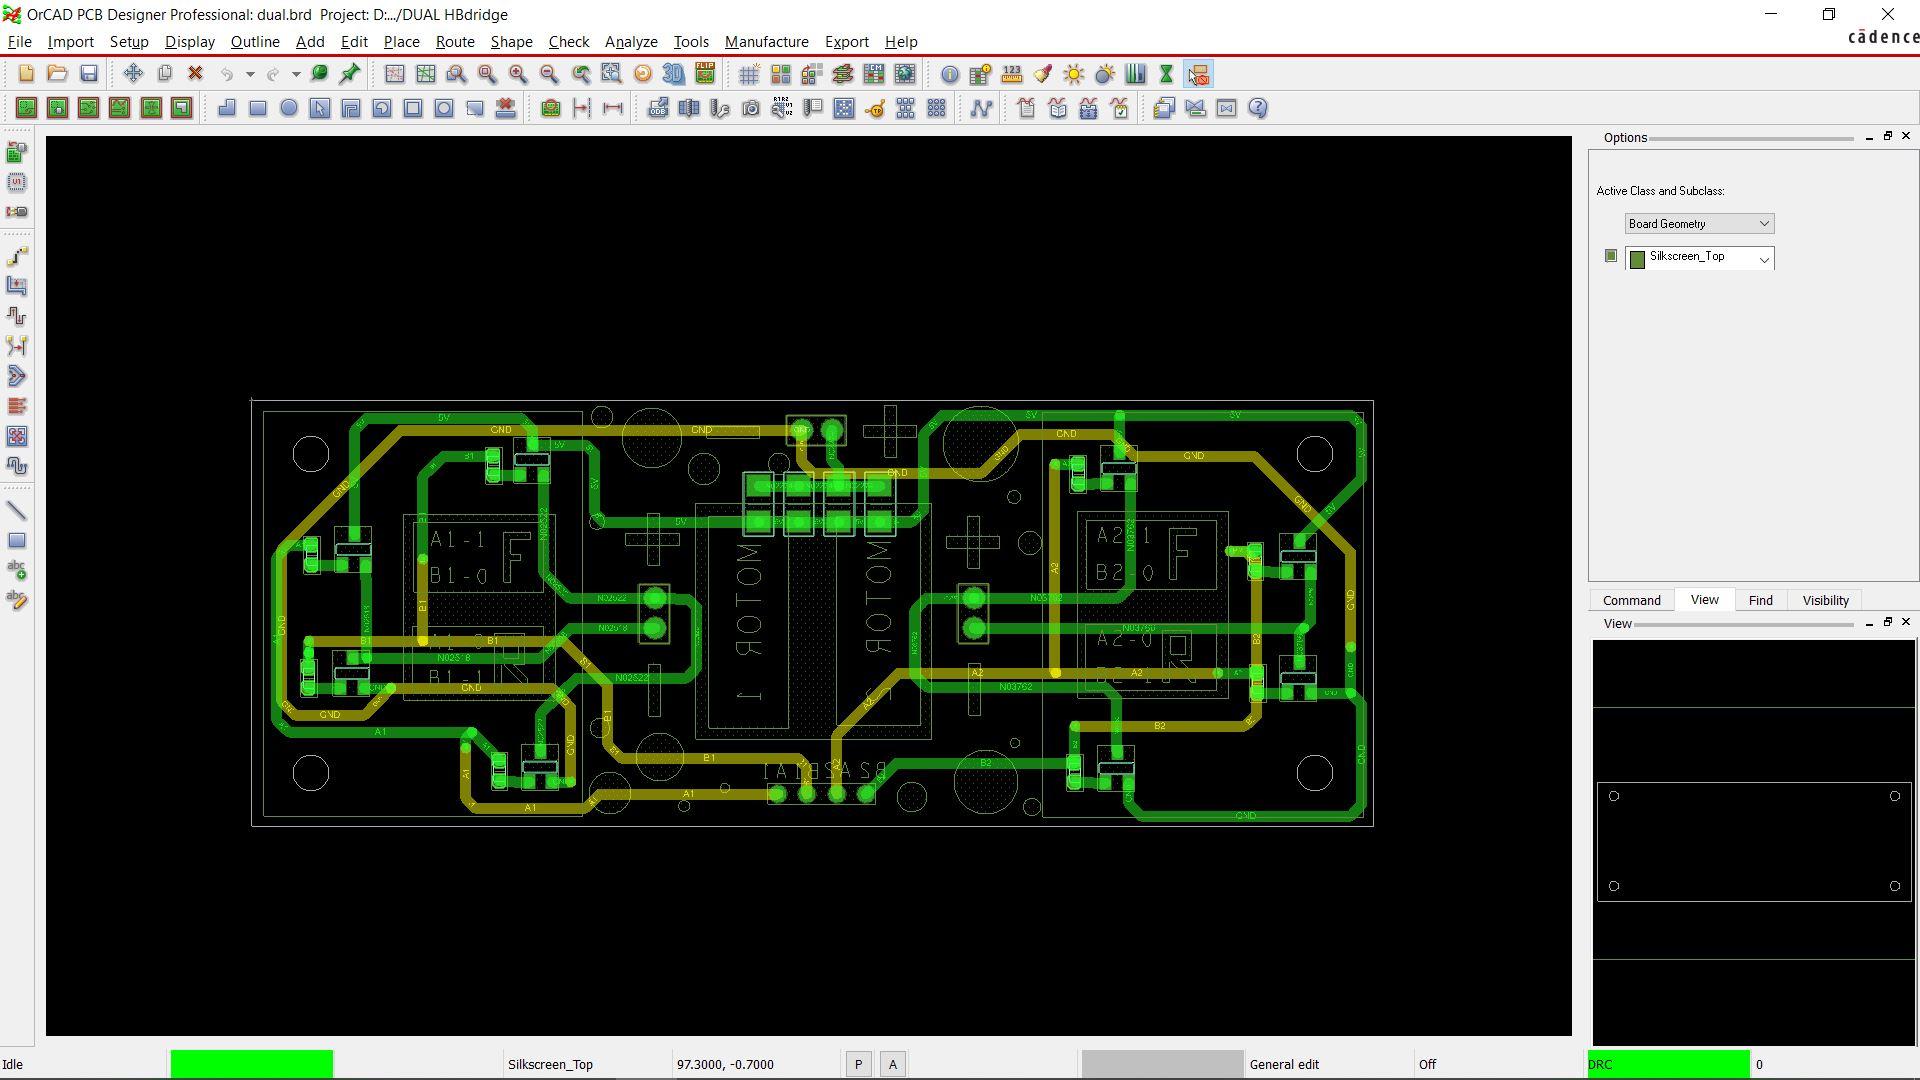Click the green DRC status button
The height and width of the screenshot is (1080, 1920).
(x=1668, y=1064)
